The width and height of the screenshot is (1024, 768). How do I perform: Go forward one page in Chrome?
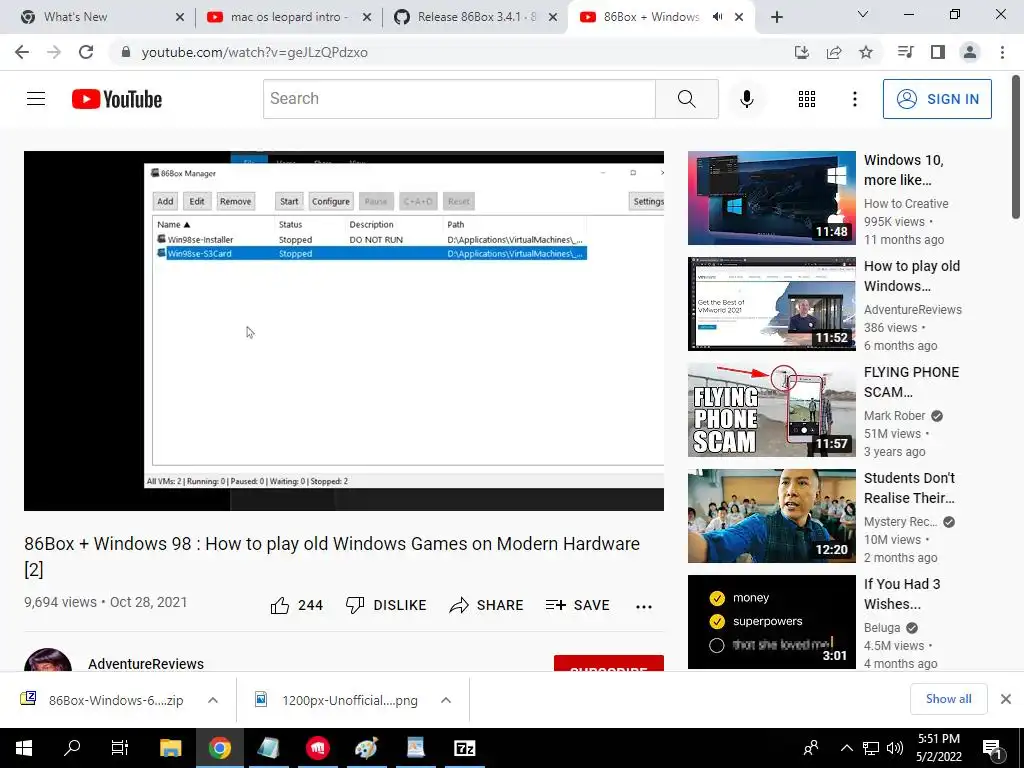54,52
